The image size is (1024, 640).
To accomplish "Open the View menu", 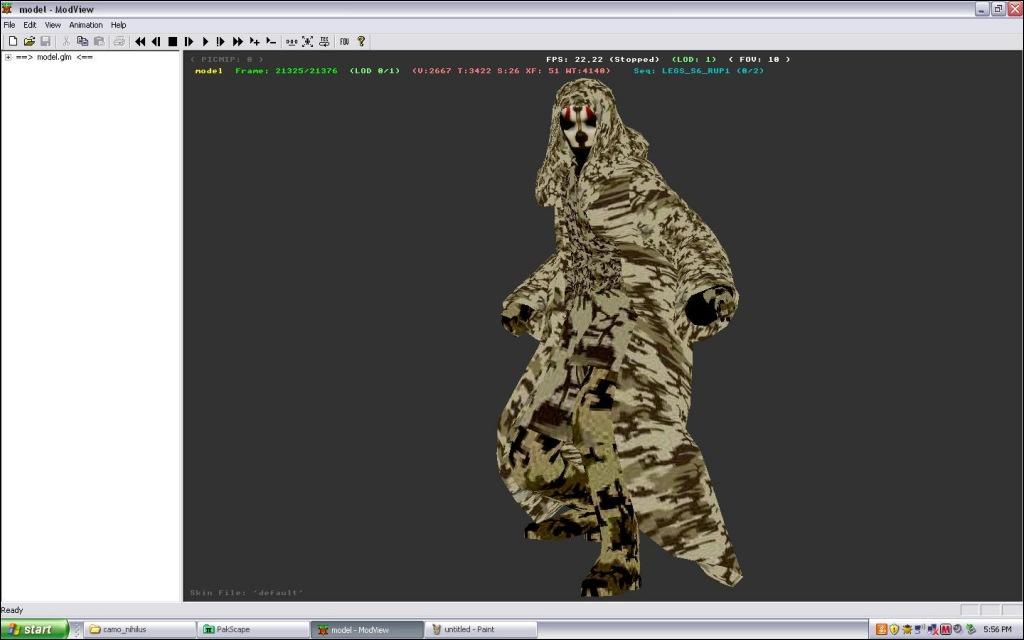I will pyautogui.click(x=52, y=25).
